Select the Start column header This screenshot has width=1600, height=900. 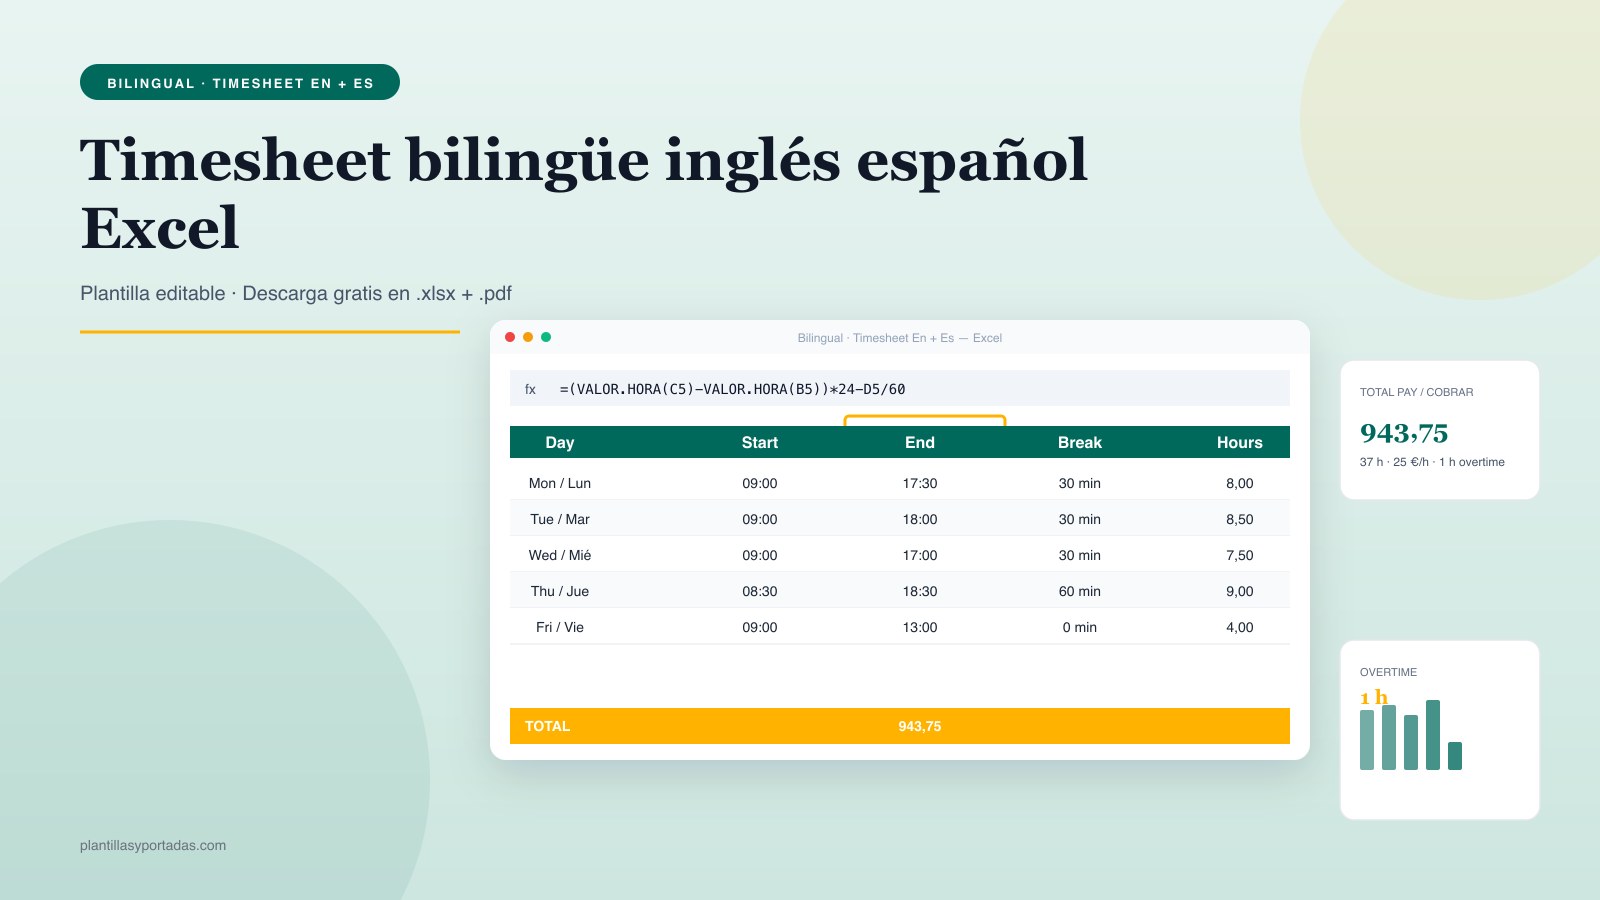click(760, 442)
